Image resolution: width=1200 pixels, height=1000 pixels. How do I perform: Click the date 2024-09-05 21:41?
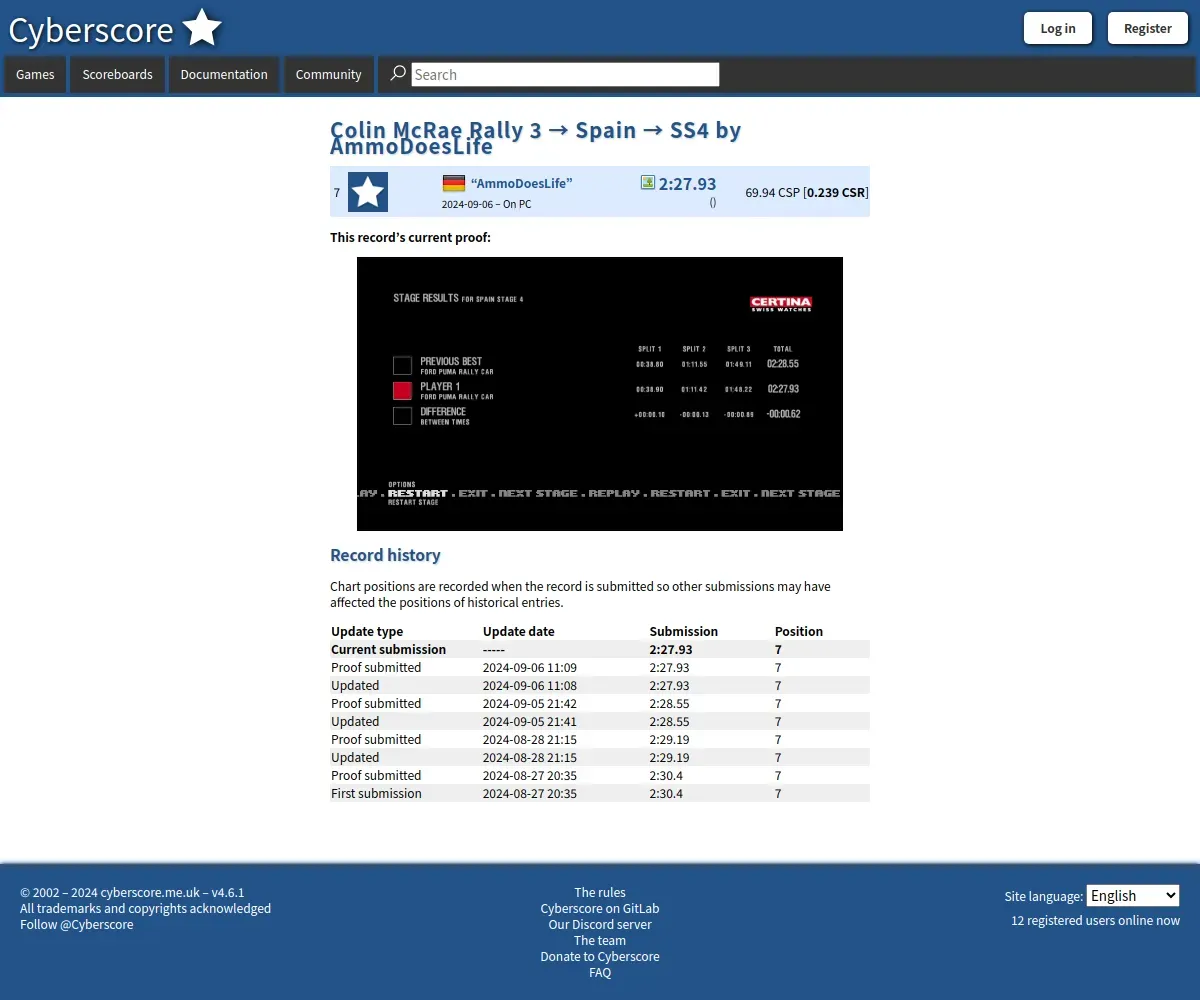pyautogui.click(x=530, y=721)
